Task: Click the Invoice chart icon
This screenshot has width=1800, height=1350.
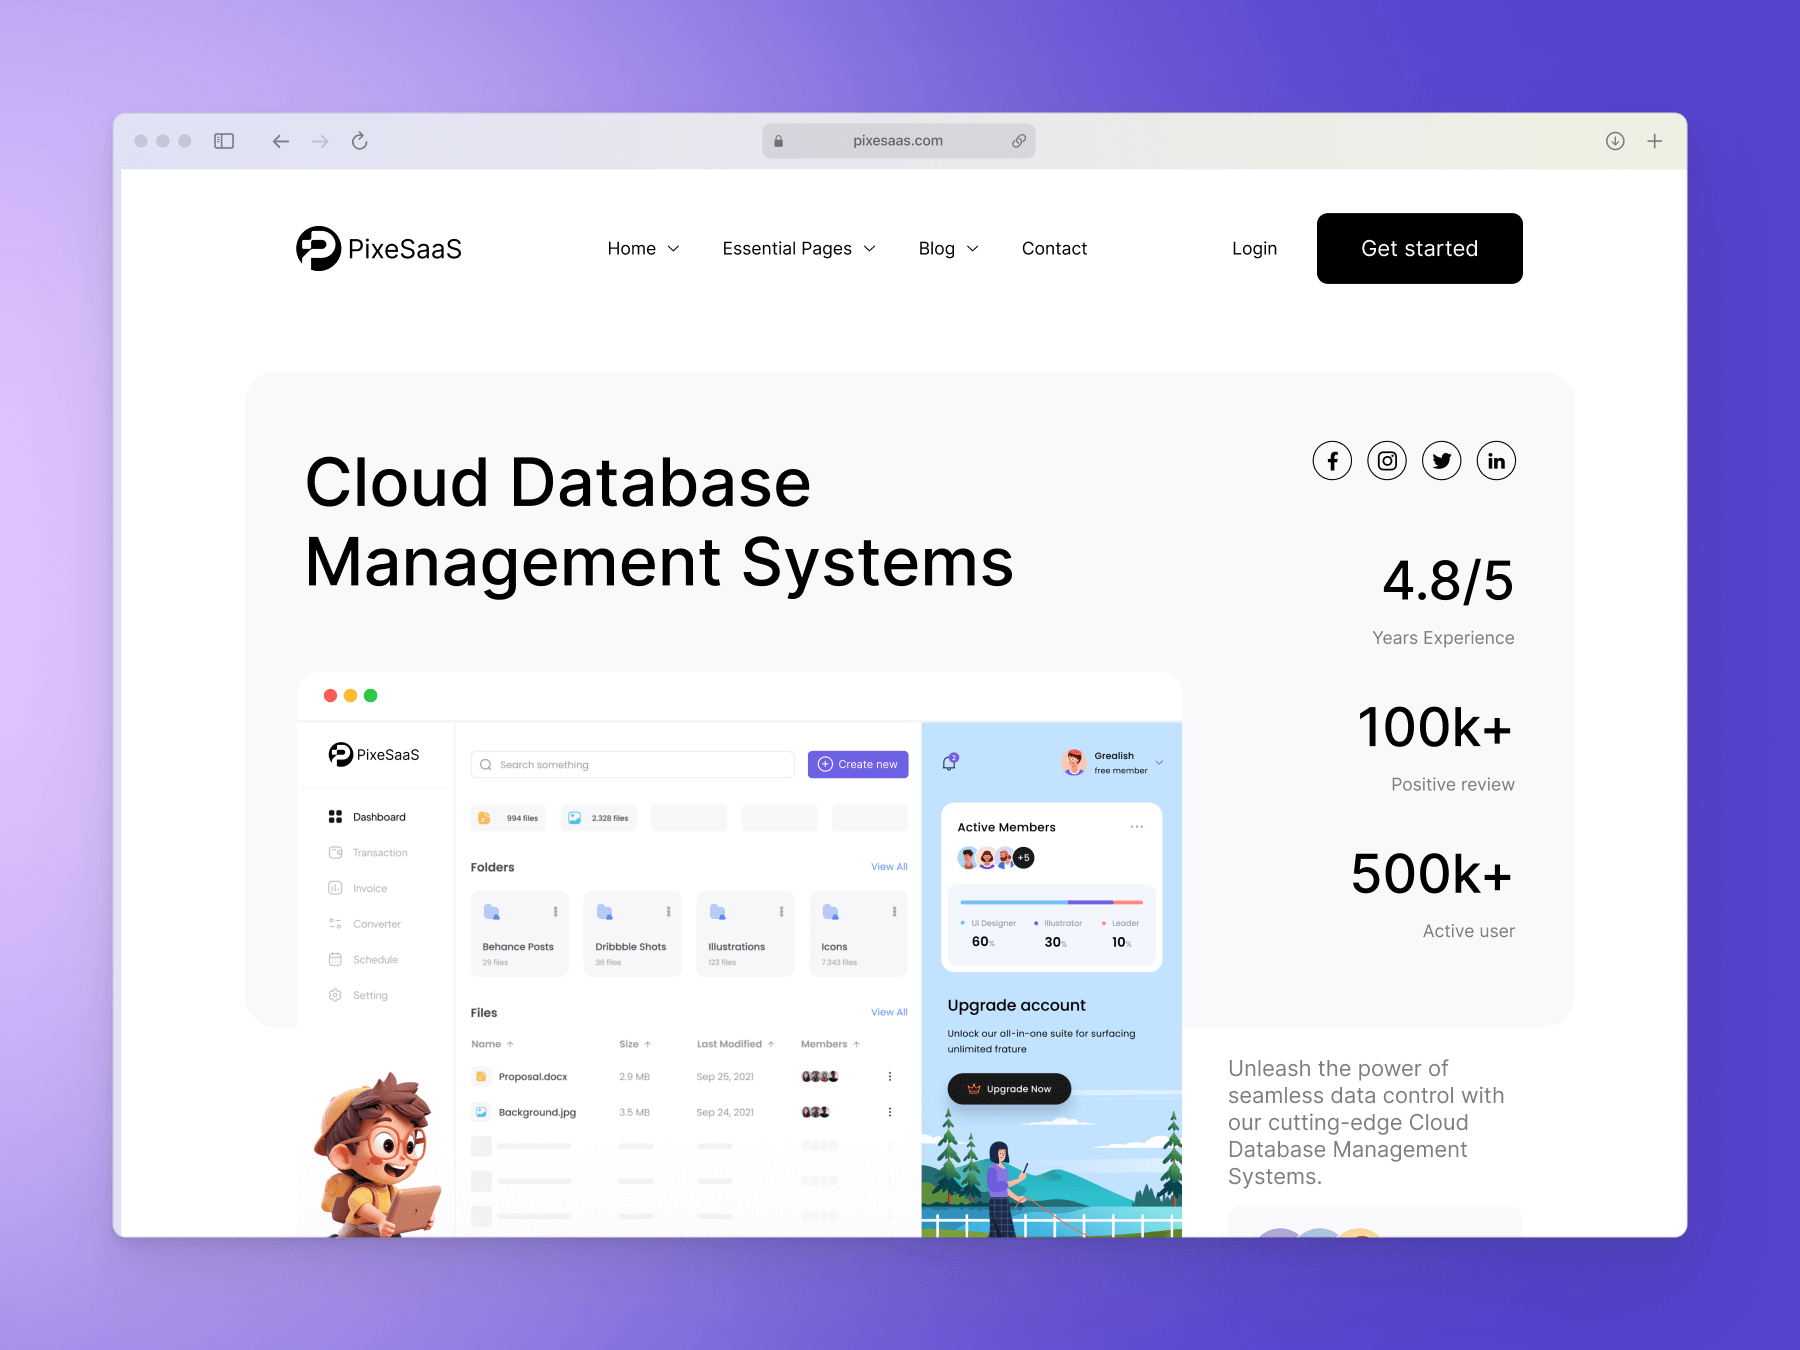Action: tap(335, 888)
